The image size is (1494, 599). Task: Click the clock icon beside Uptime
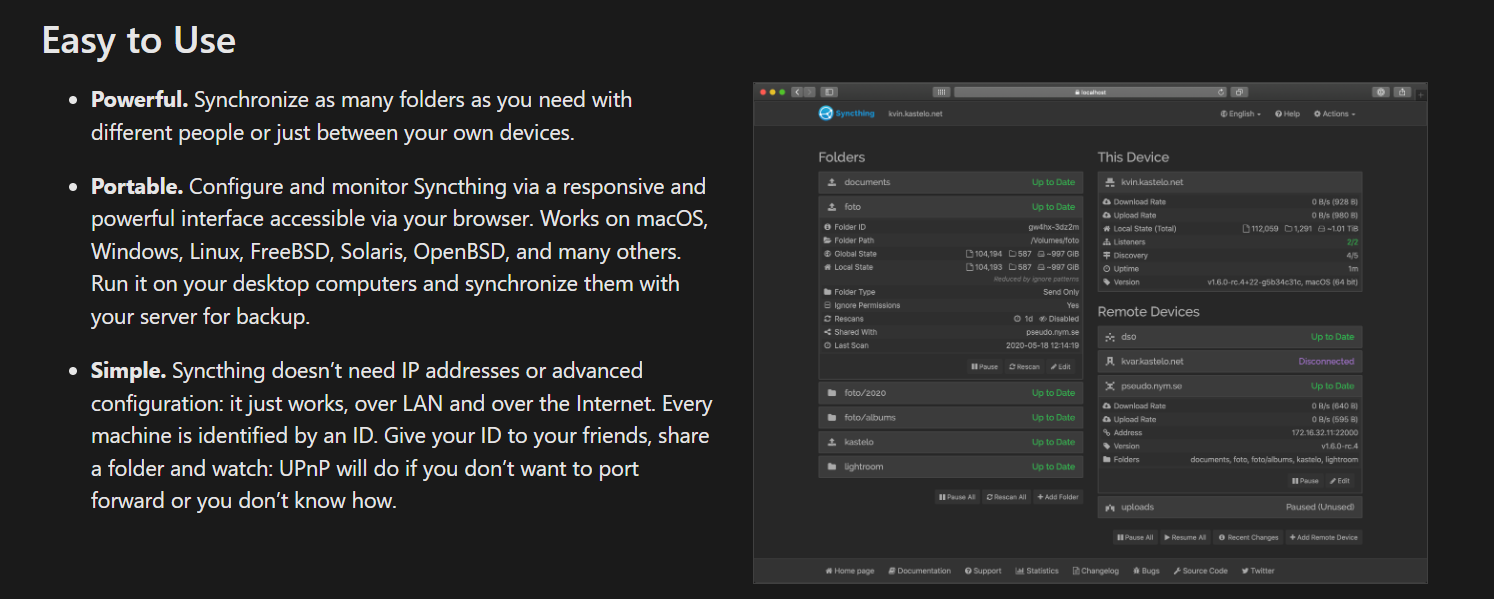(x=1107, y=268)
